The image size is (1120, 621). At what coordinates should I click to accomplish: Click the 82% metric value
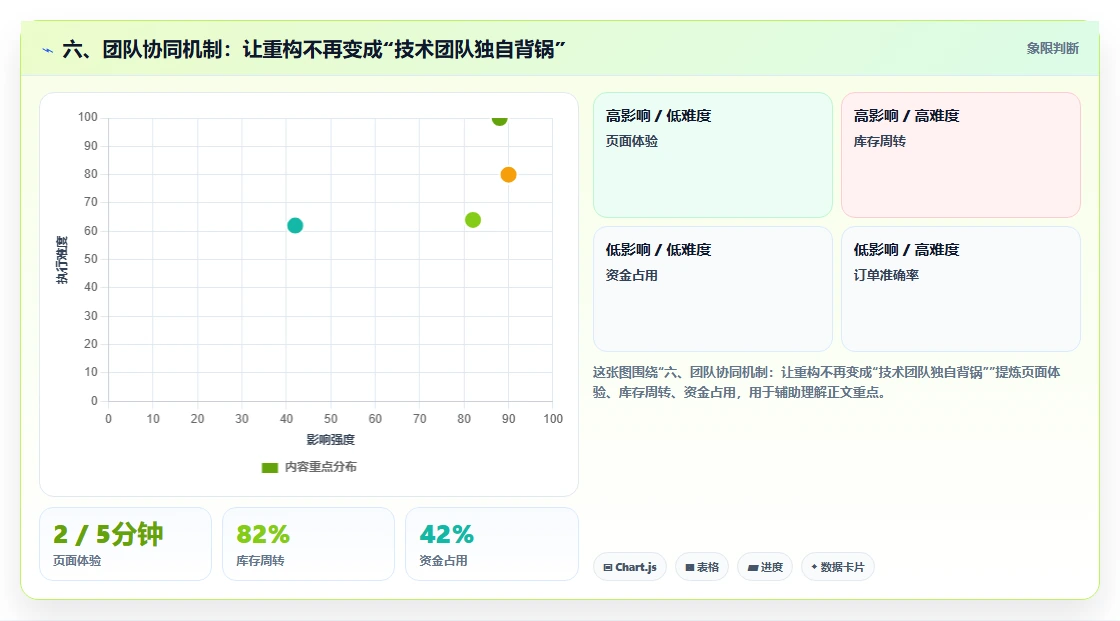(263, 534)
